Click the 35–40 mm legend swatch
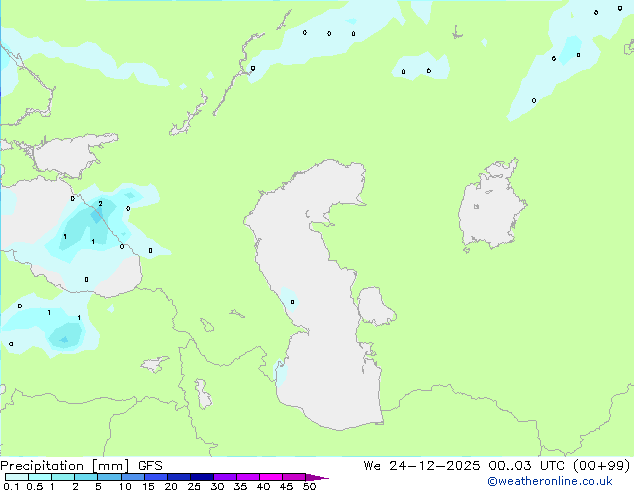The width and height of the screenshot is (634, 490). tap(248, 477)
